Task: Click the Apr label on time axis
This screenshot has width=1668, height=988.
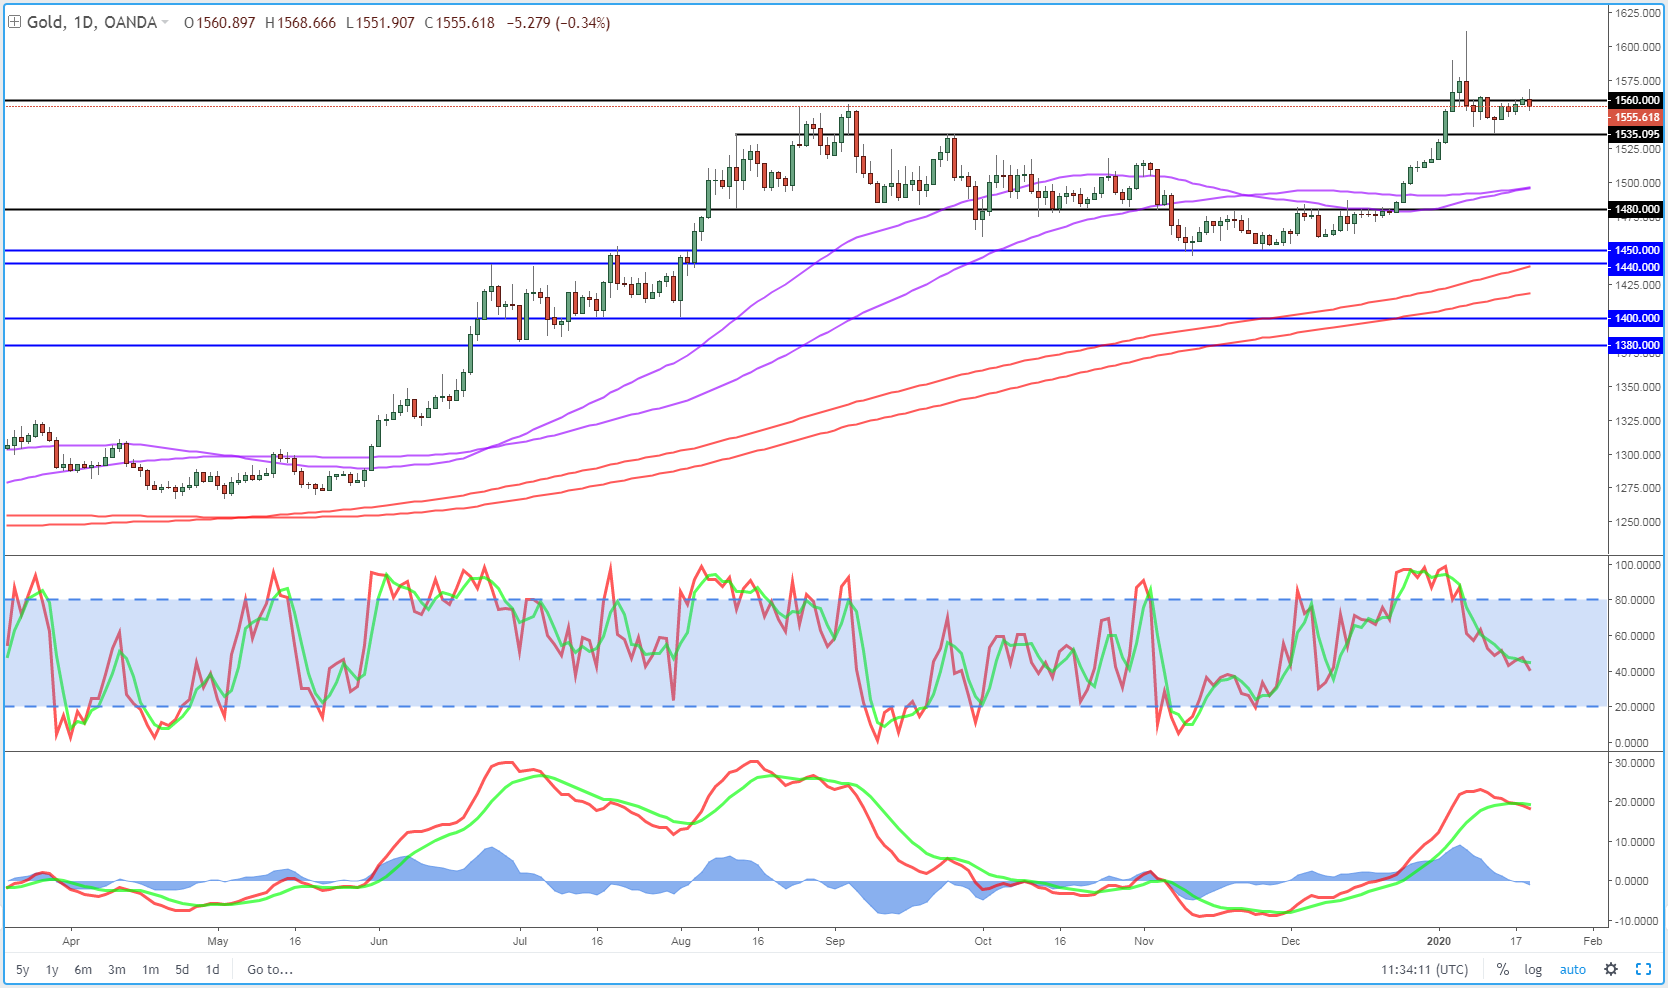Action: pyautogui.click(x=71, y=941)
